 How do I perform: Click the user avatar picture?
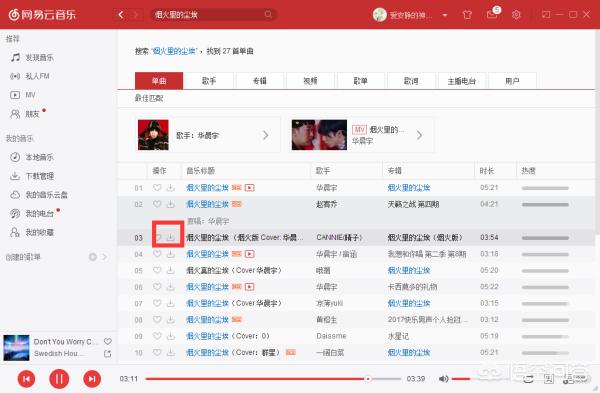pyautogui.click(x=380, y=15)
